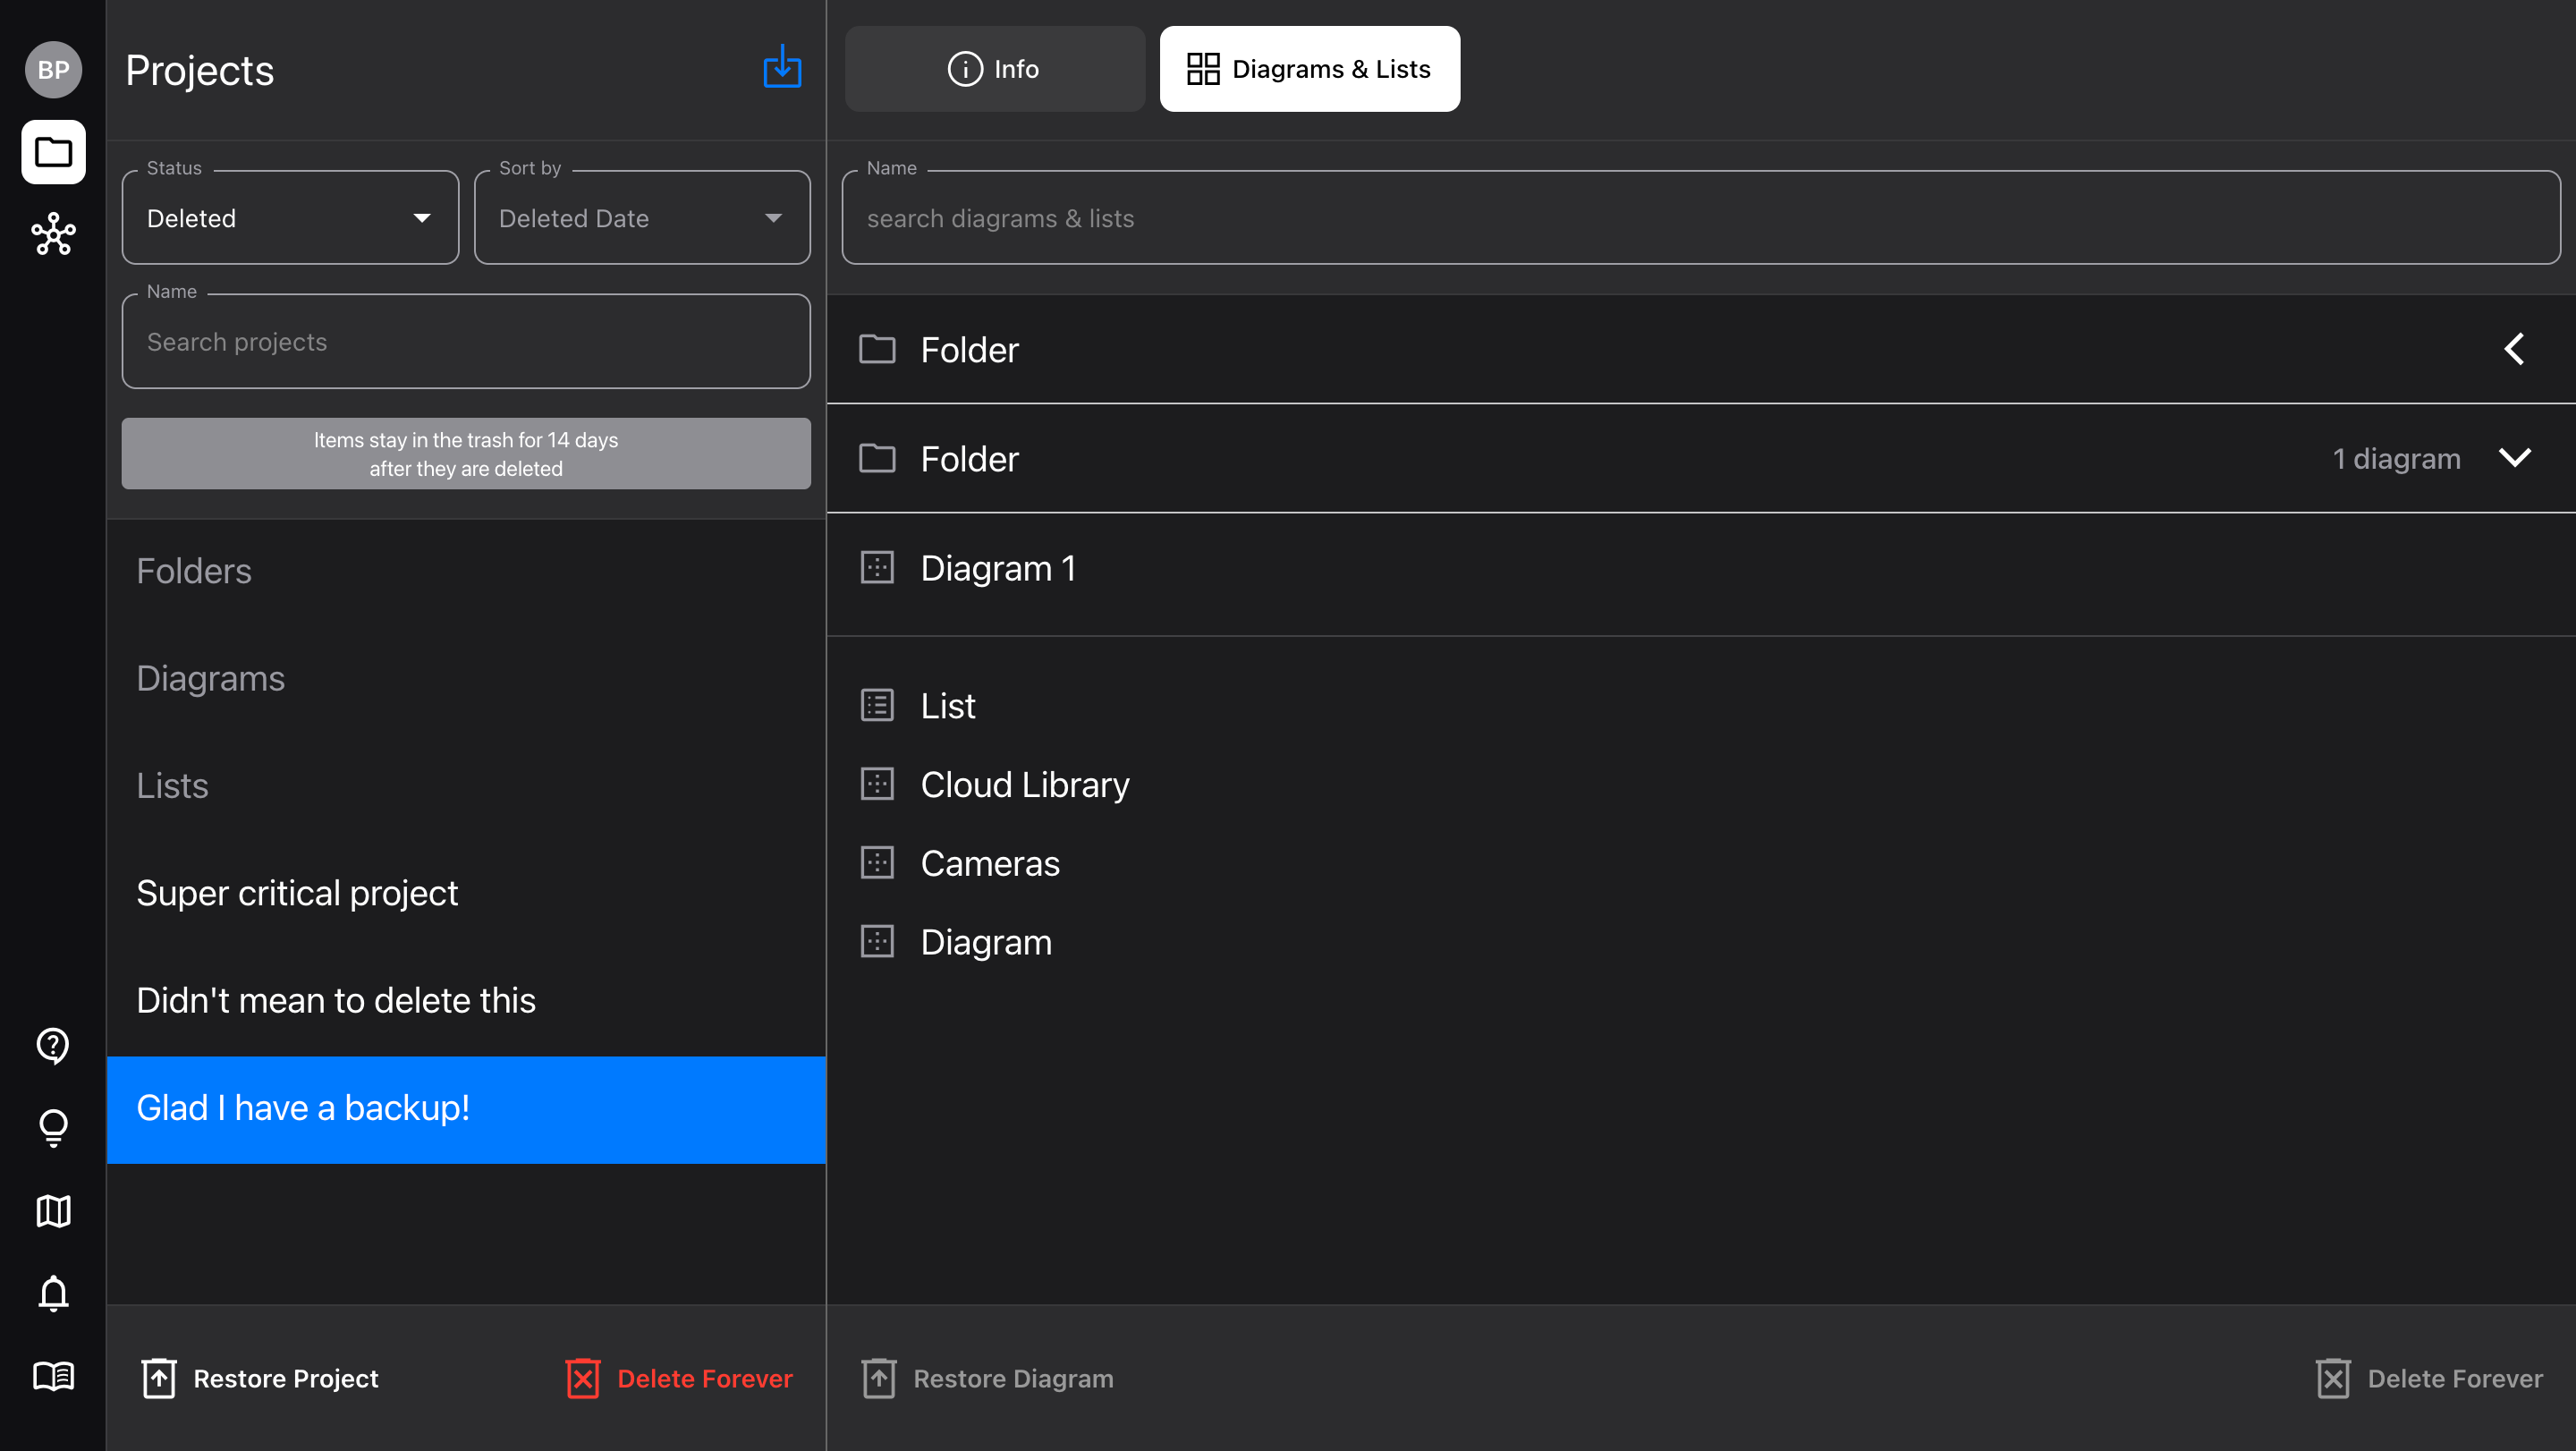This screenshot has width=2576, height=1451.
Task: Collapse the Folder with 1 diagram
Action: pos(2514,458)
